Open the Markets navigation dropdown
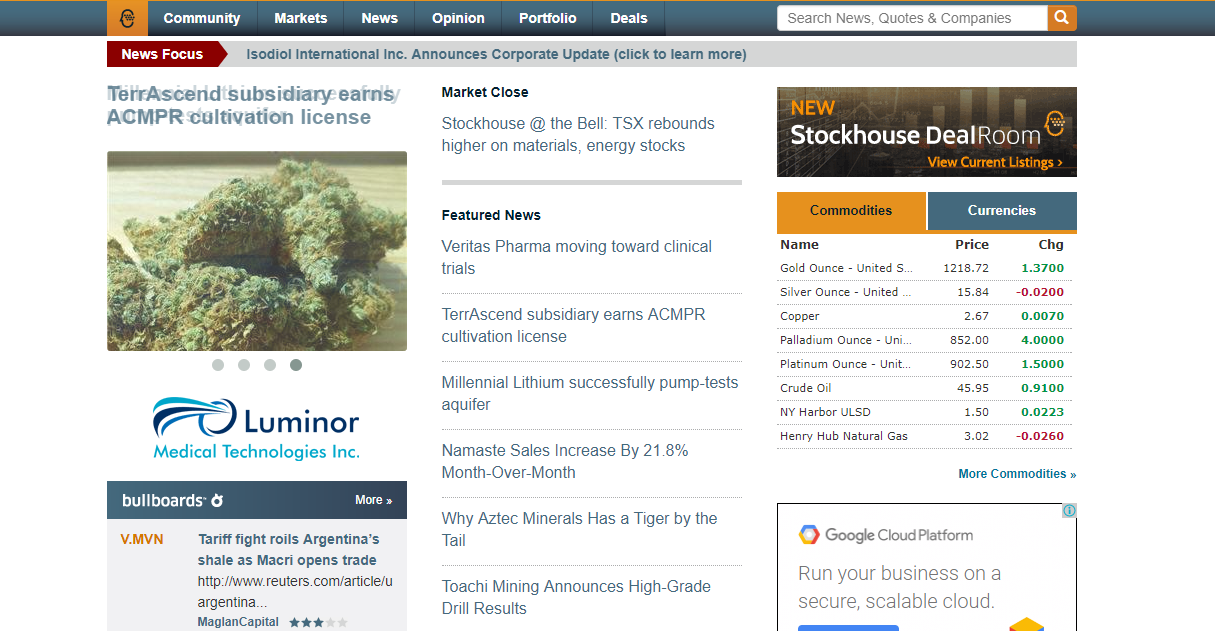This screenshot has width=1215, height=631. tap(300, 18)
